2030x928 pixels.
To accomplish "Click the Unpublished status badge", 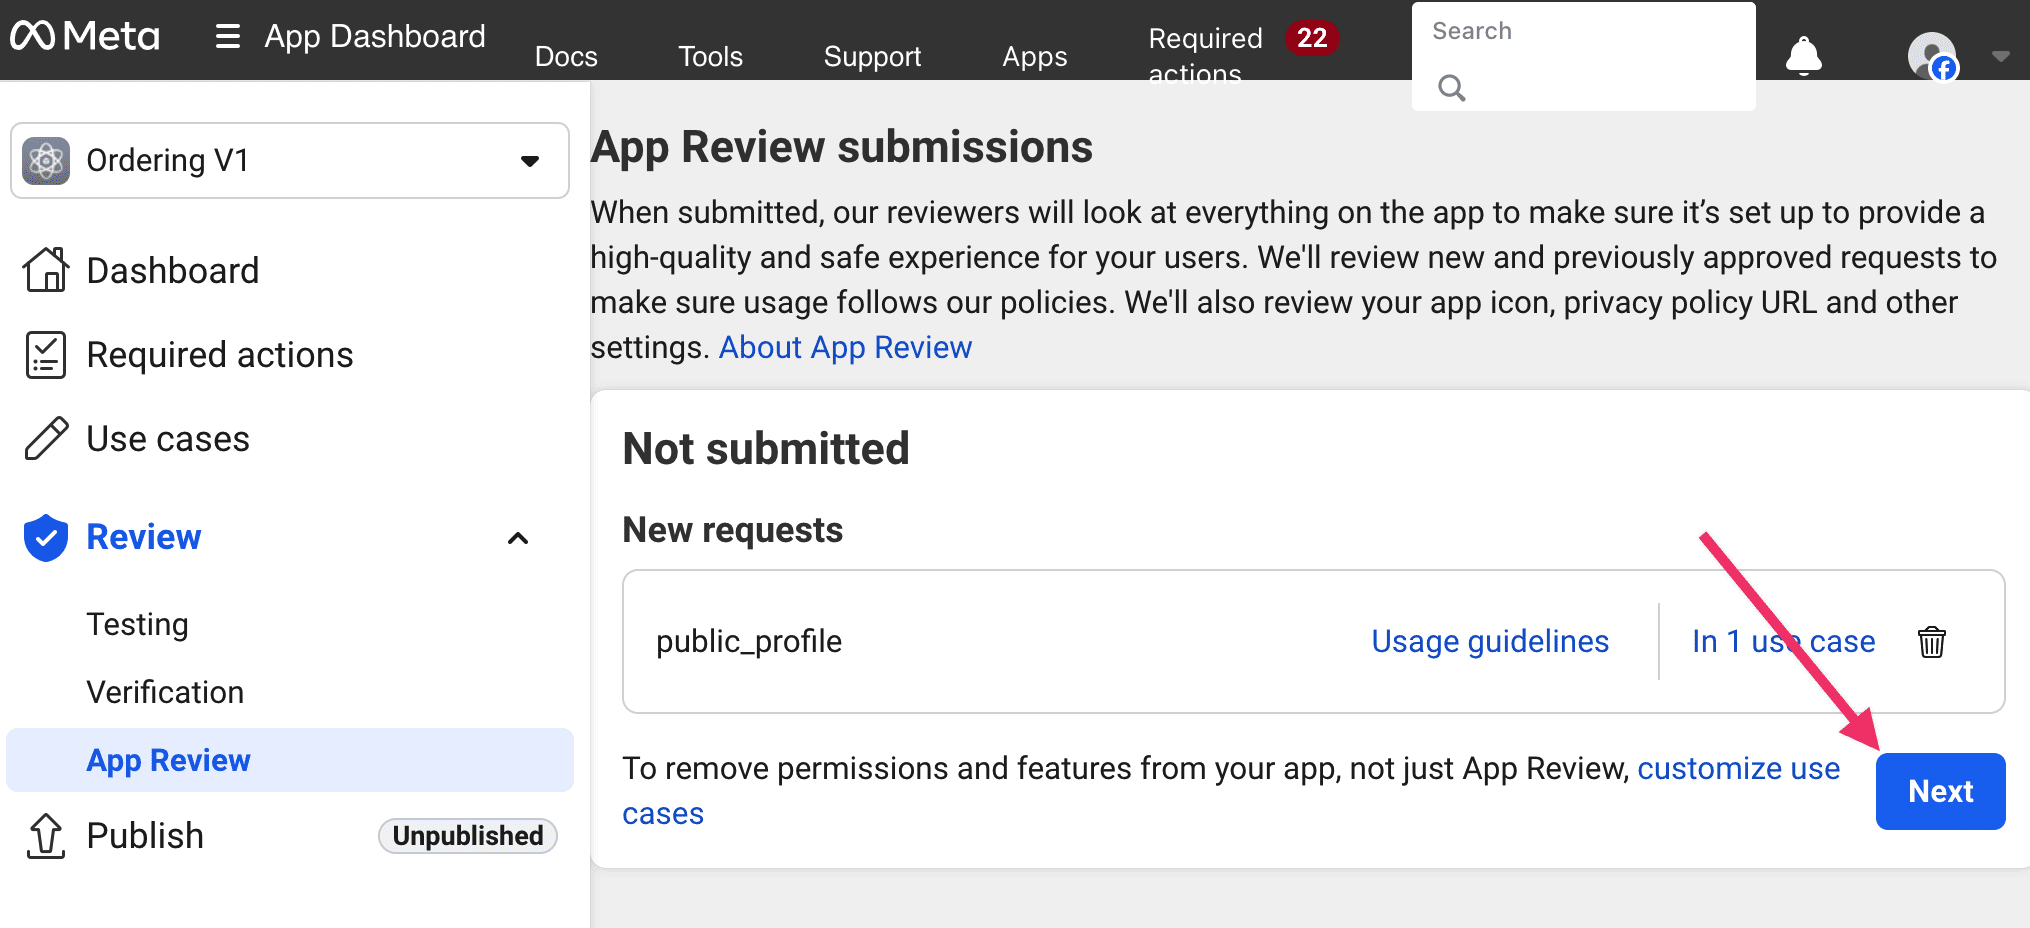I will coord(468,836).
